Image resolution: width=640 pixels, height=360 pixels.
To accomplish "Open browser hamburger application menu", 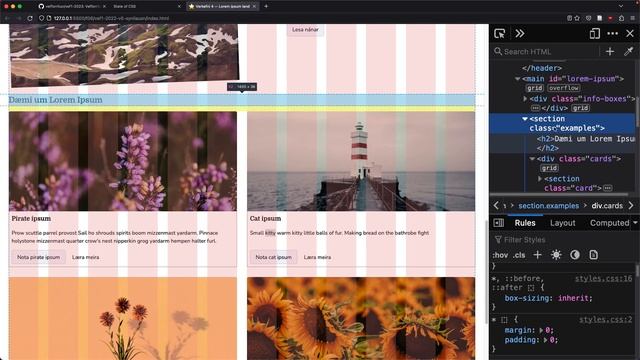I will pyautogui.click(x=632, y=18).
